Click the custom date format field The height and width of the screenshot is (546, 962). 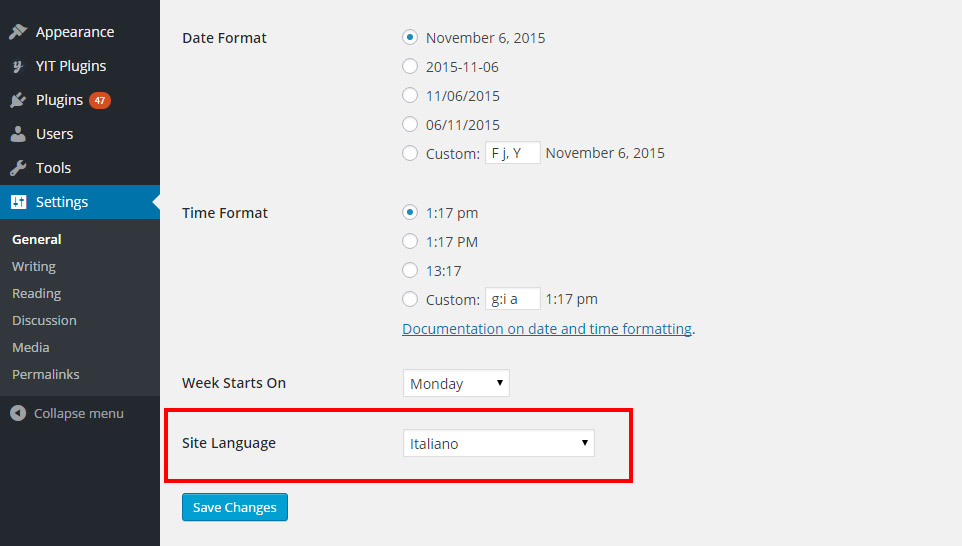(x=513, y=153)
